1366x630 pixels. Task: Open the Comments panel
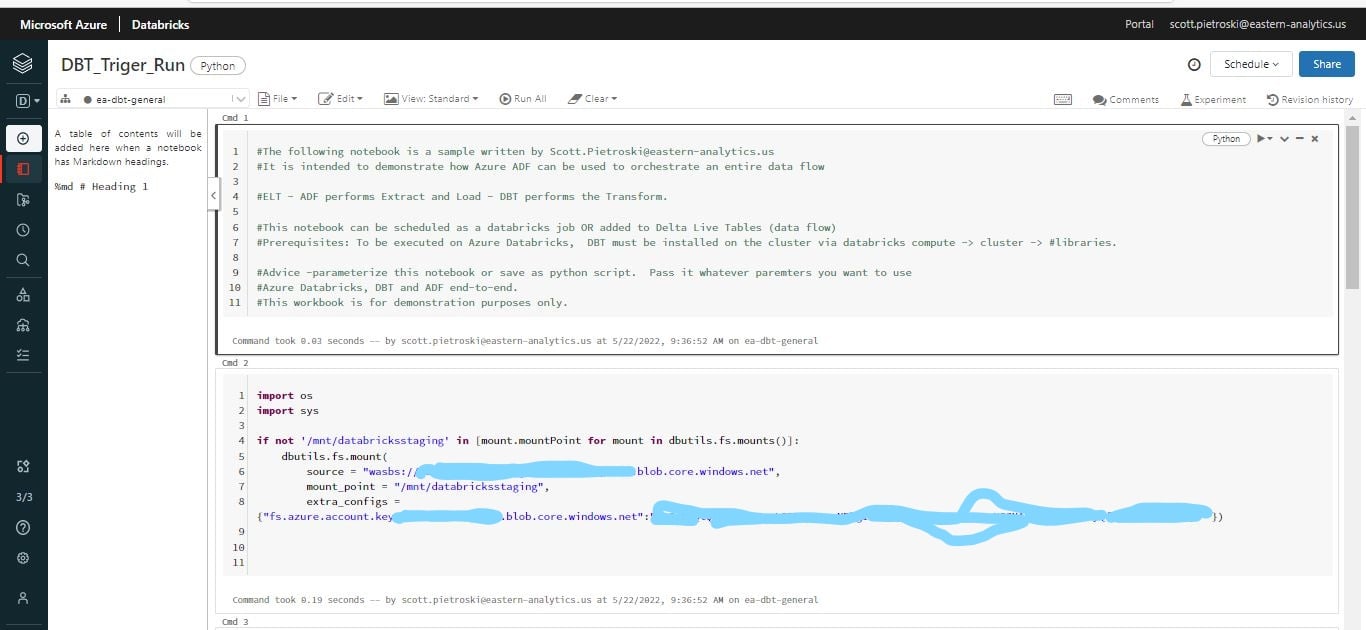click(x=1126, y=99)
